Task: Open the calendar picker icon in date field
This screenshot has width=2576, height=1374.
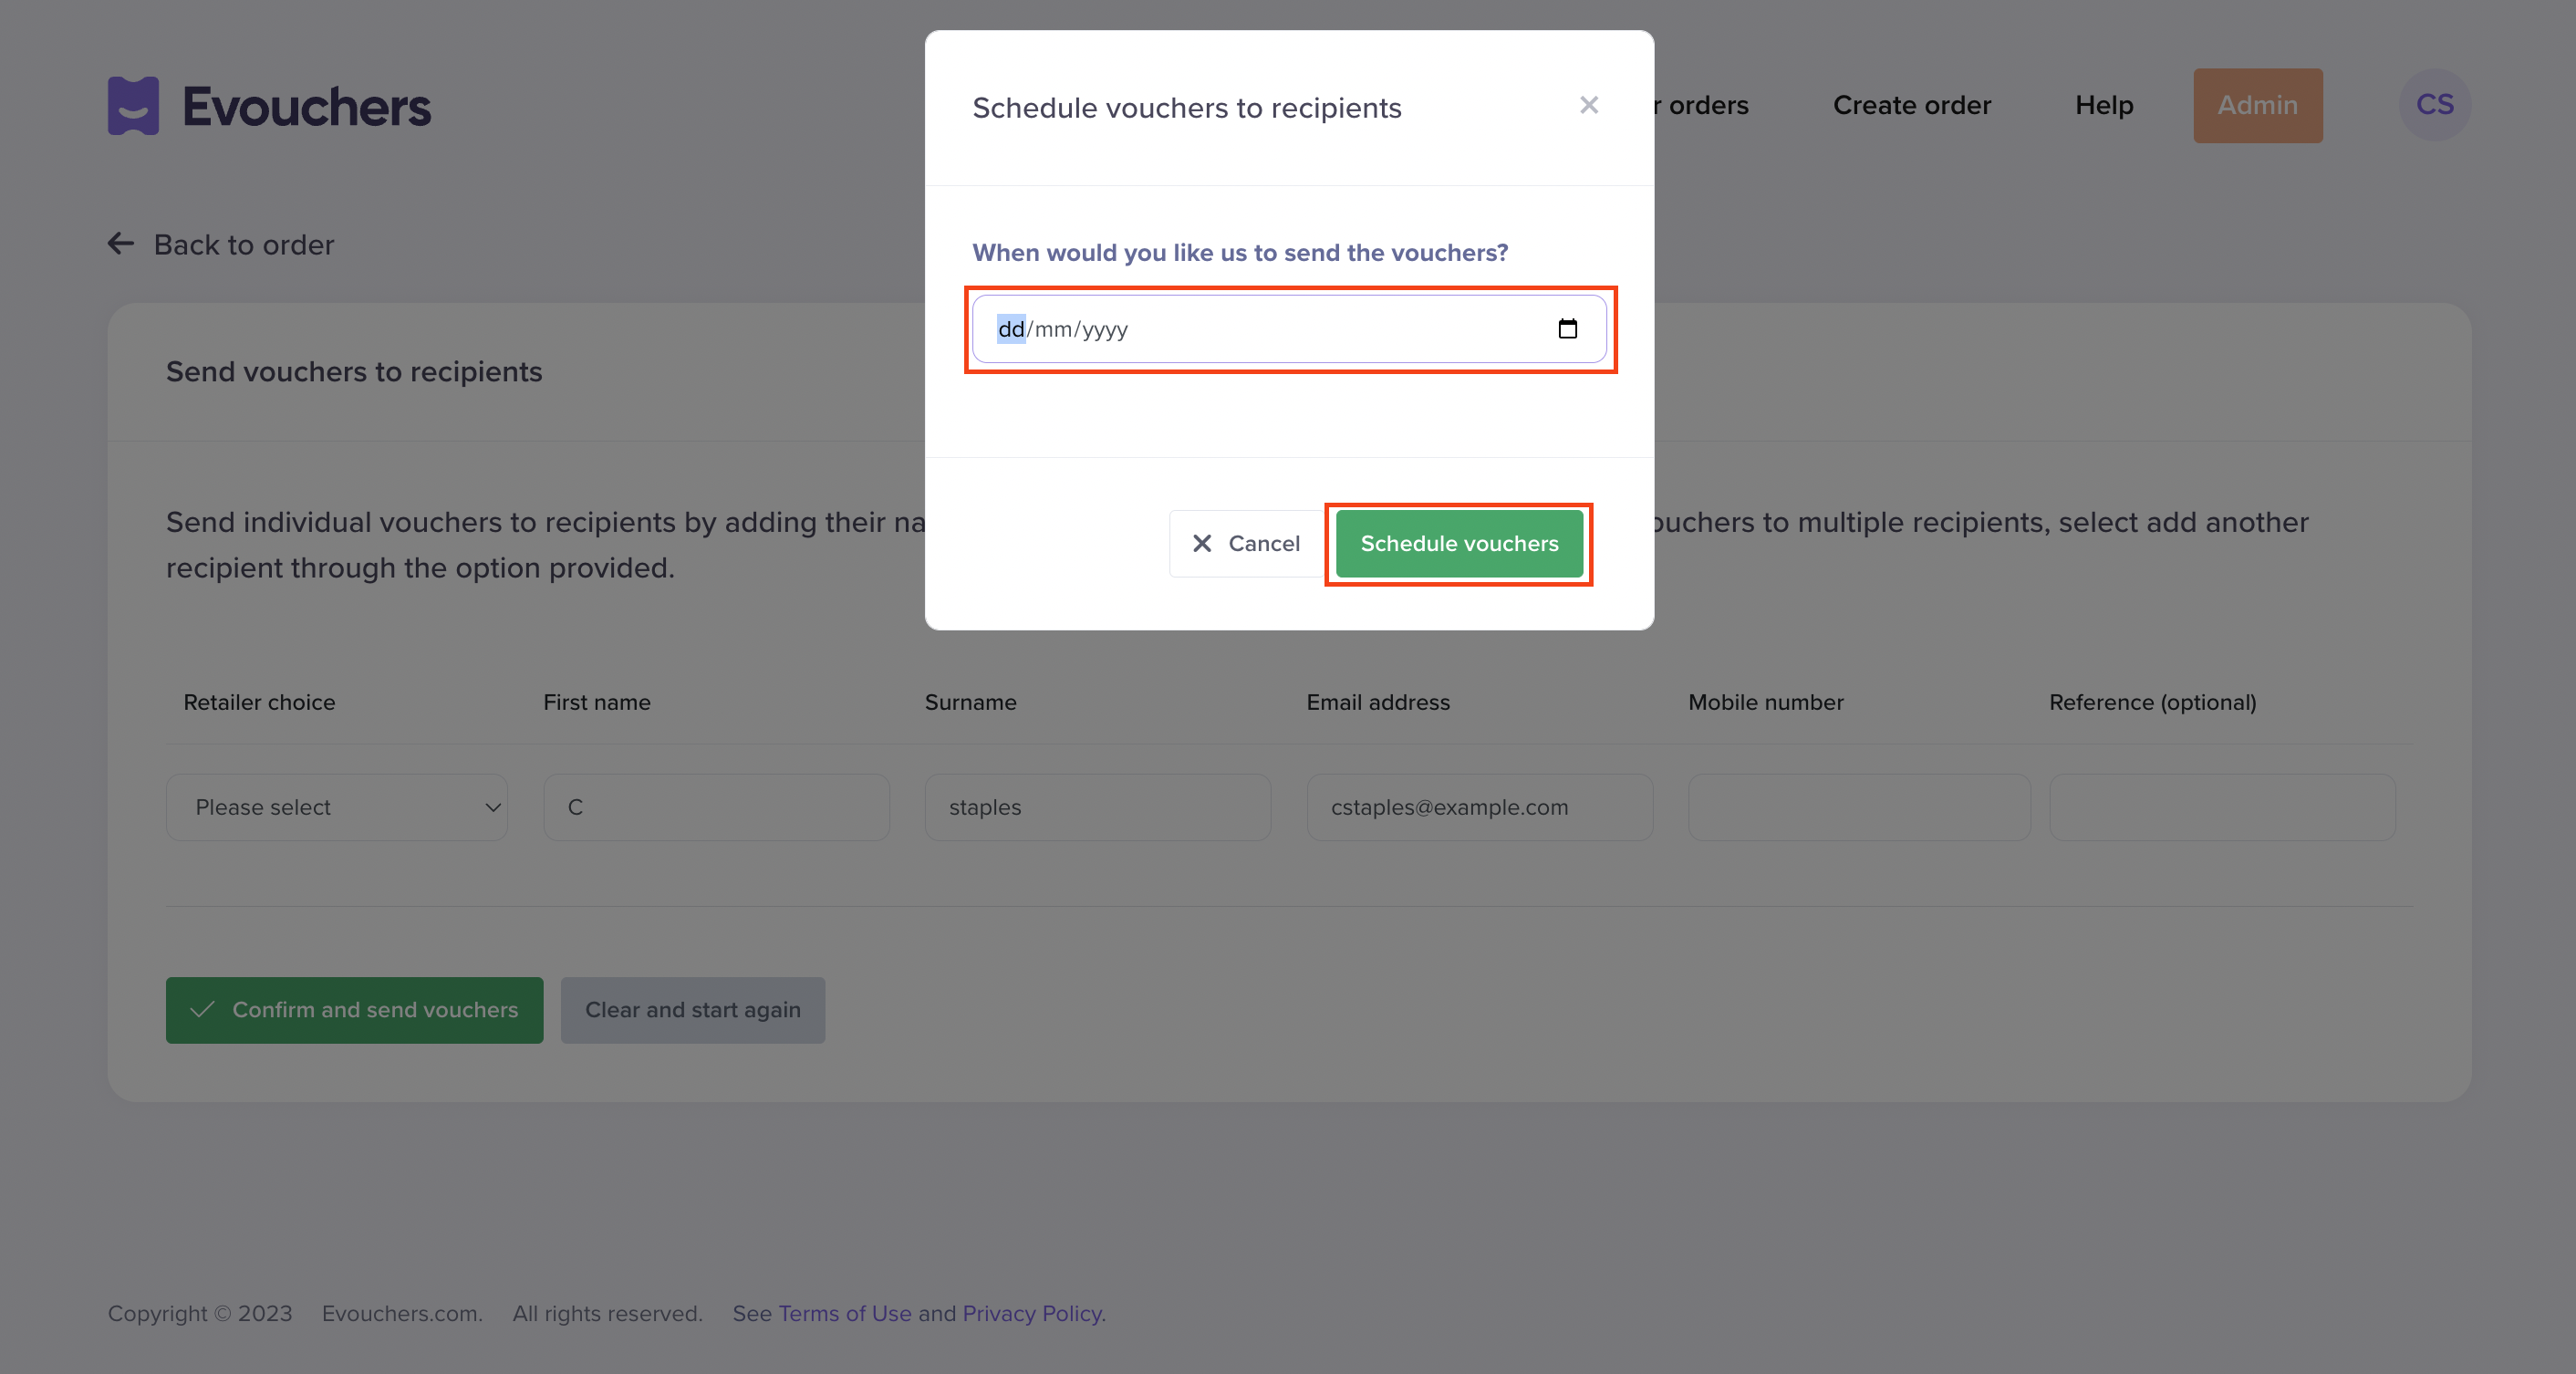Action: coord(1567,329)
